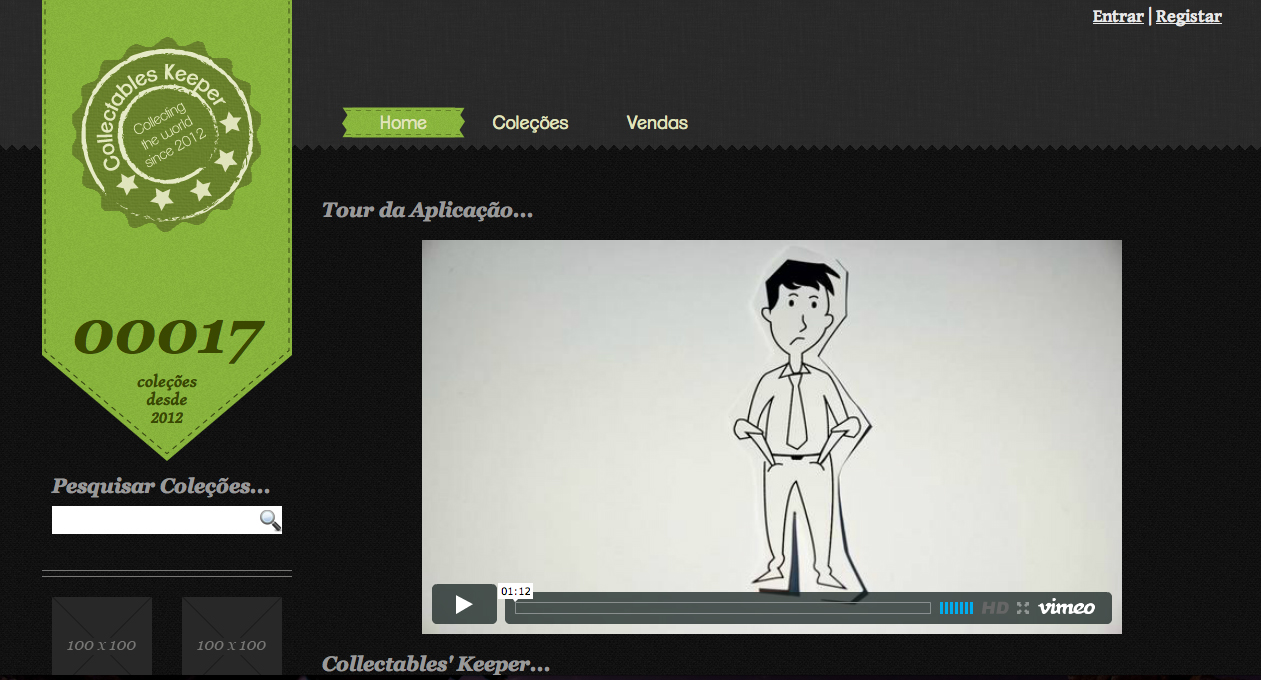Toggle HD quality on the video

995,608
